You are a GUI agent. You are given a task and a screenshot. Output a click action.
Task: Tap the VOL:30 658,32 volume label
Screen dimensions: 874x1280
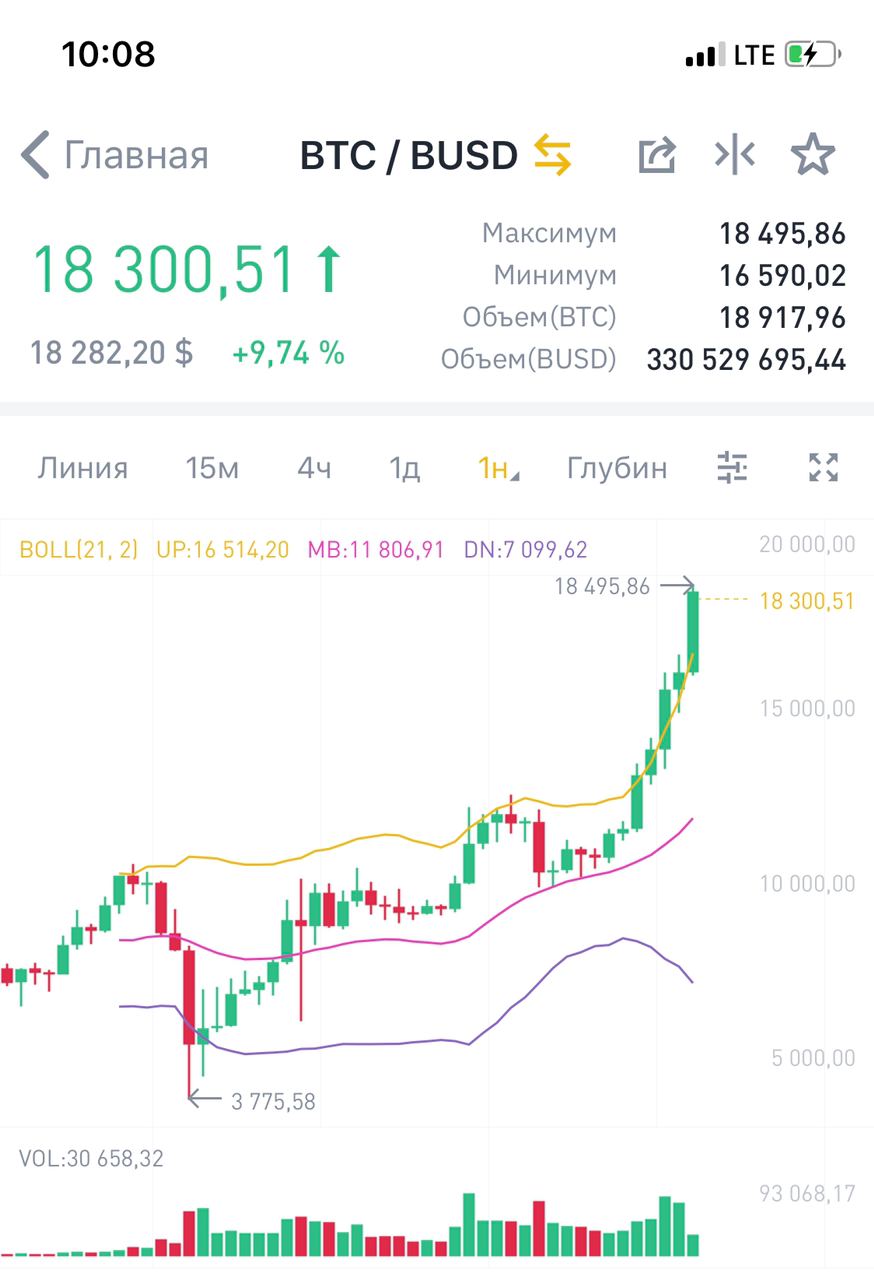(x=91, y=1159)
